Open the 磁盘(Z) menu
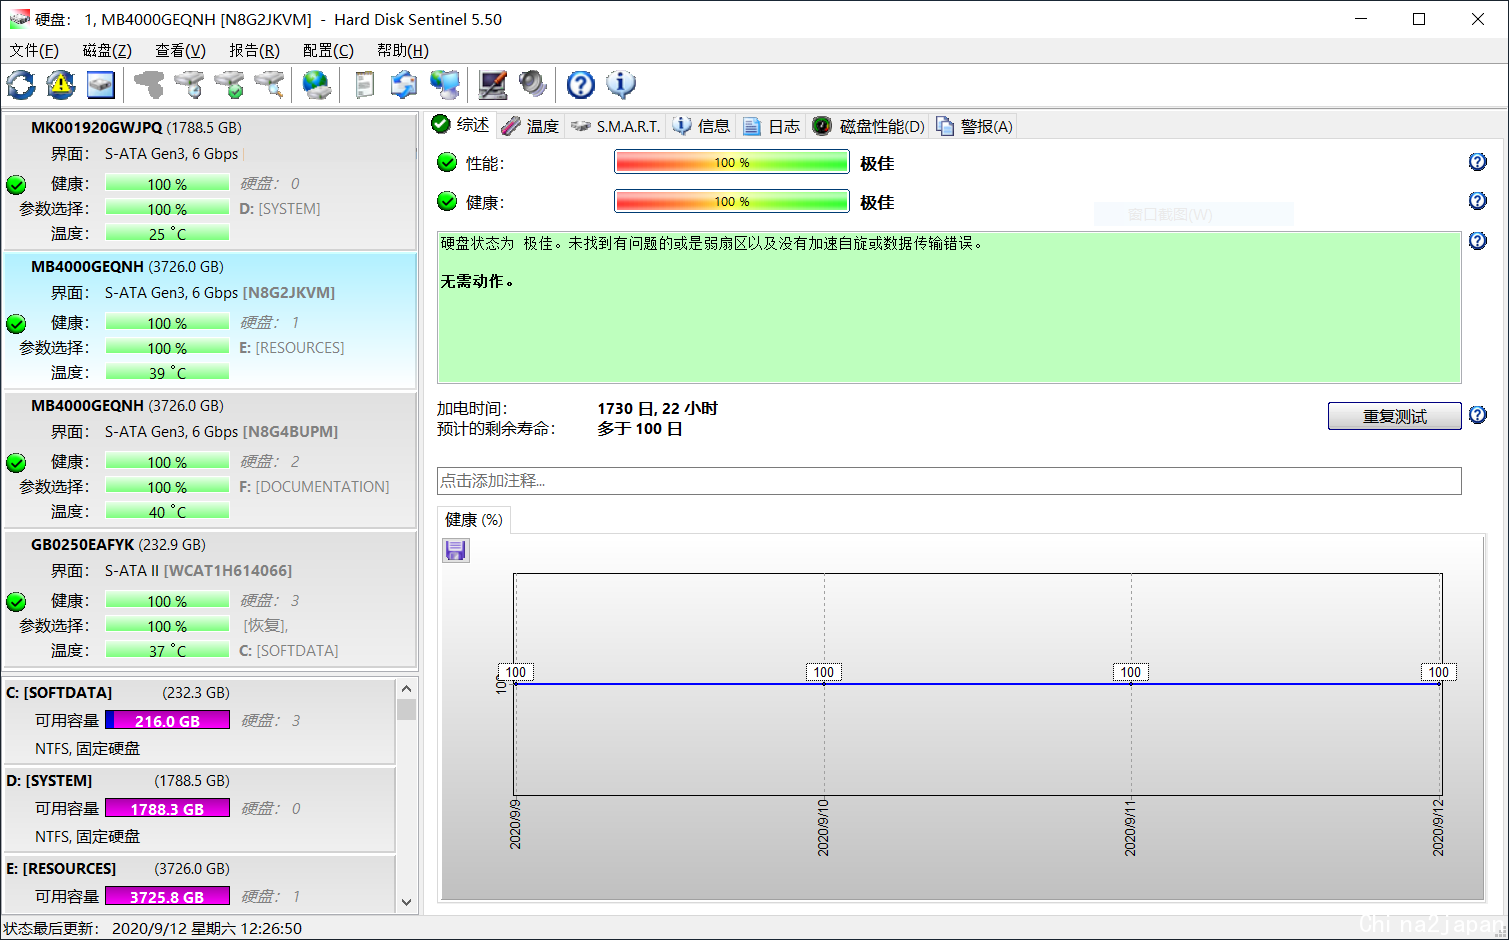The height and width of the screenshot is (940, 1509). click(107, 51)
